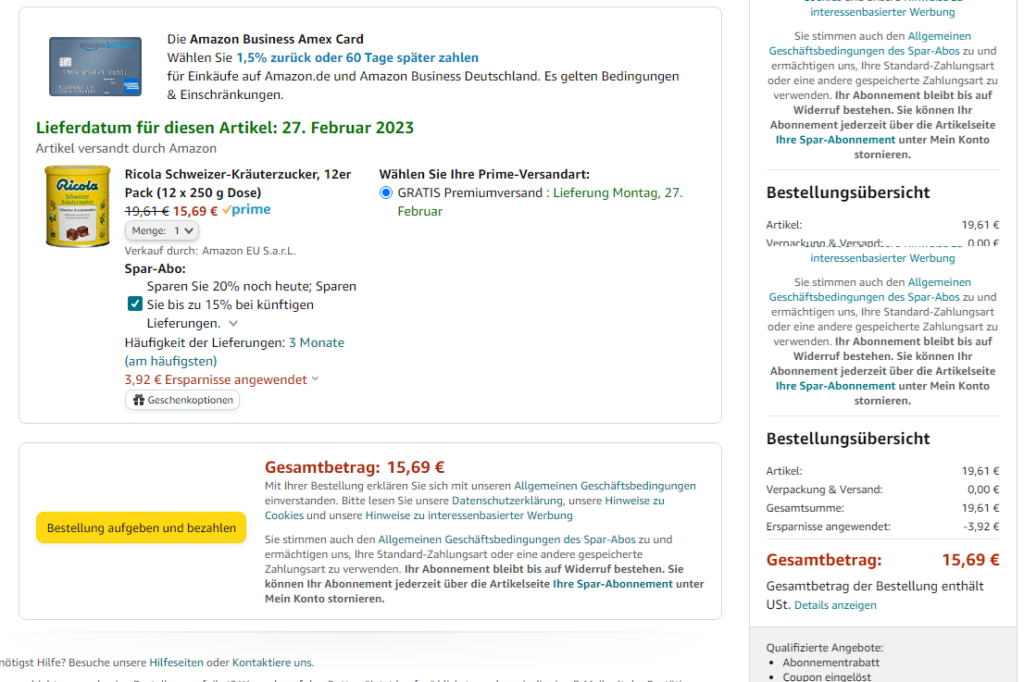
Task: Click Gesamtbetrag 15,69 € in main section
Action: [x=355, y=467]
